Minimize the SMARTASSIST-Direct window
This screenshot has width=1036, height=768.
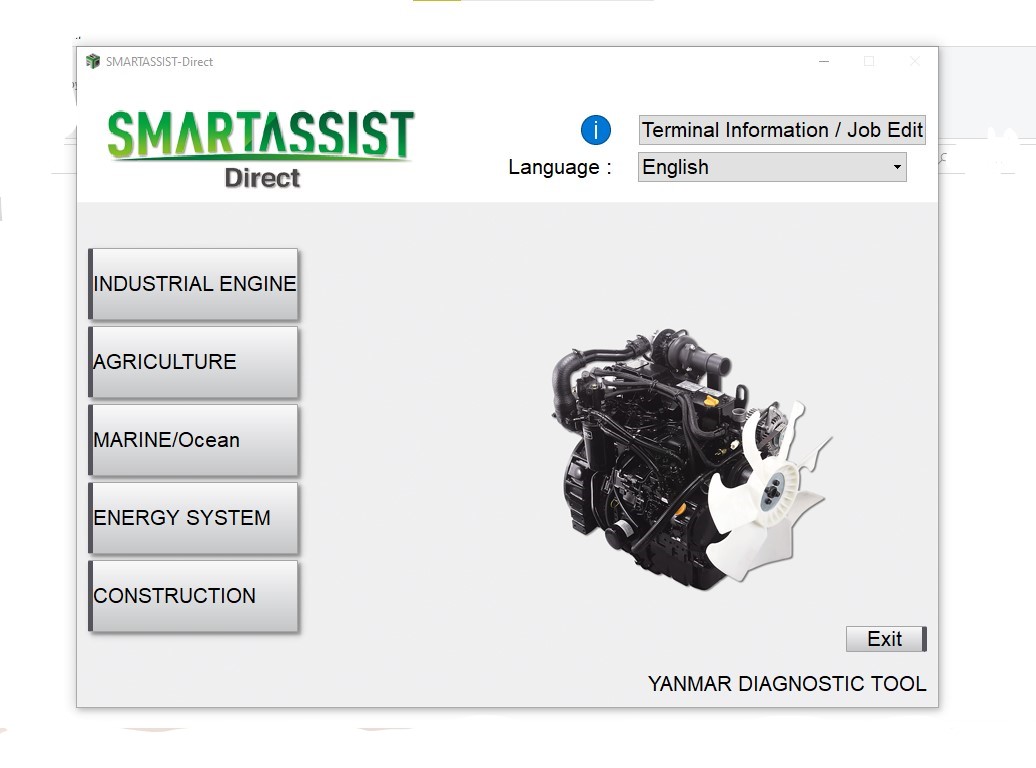point(823,61)
